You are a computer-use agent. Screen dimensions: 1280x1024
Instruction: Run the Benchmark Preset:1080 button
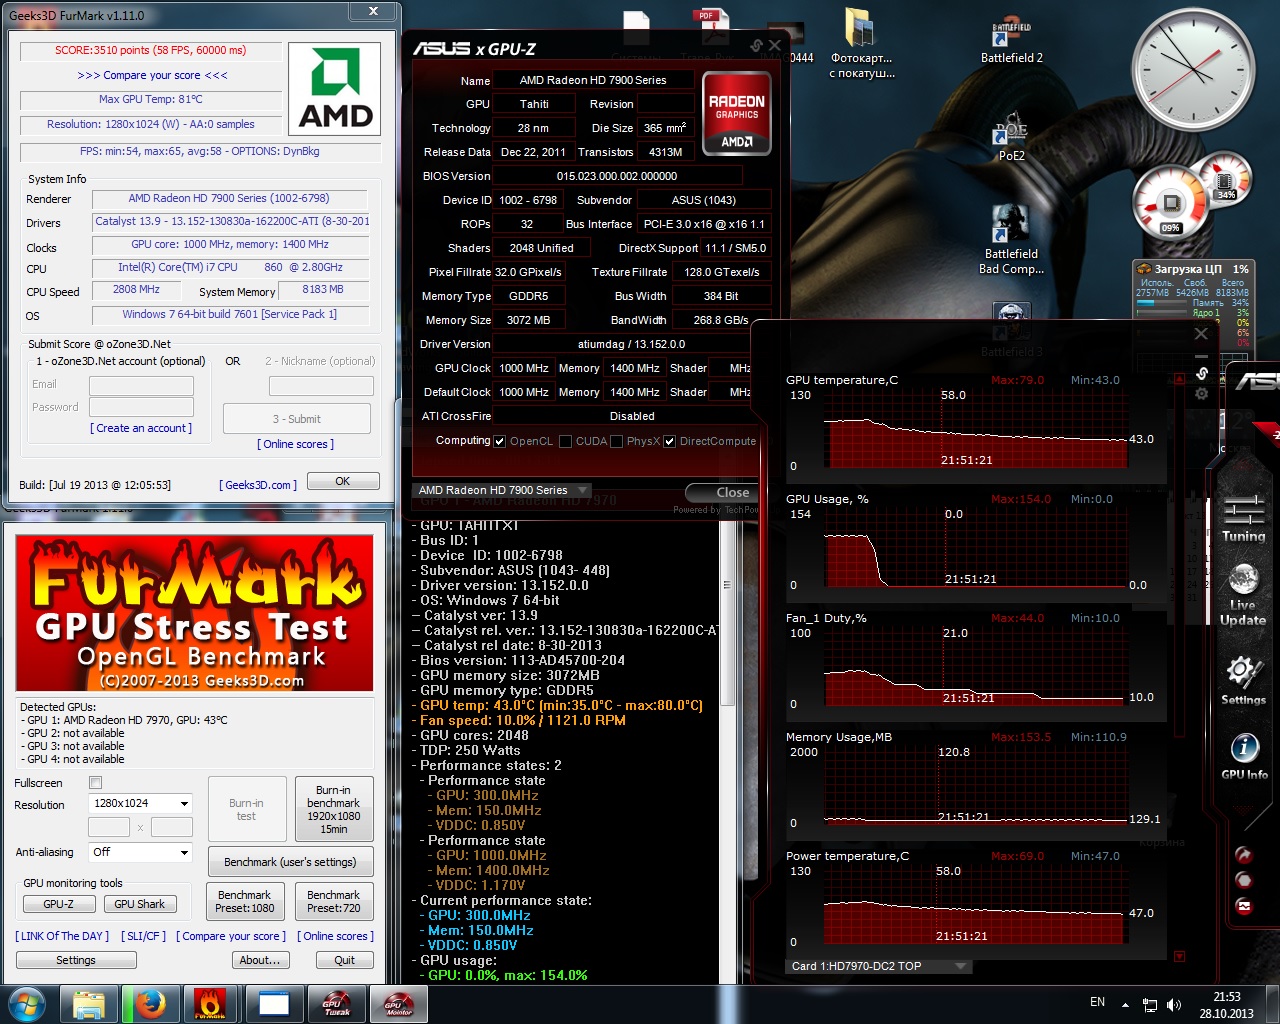[245, 901]
